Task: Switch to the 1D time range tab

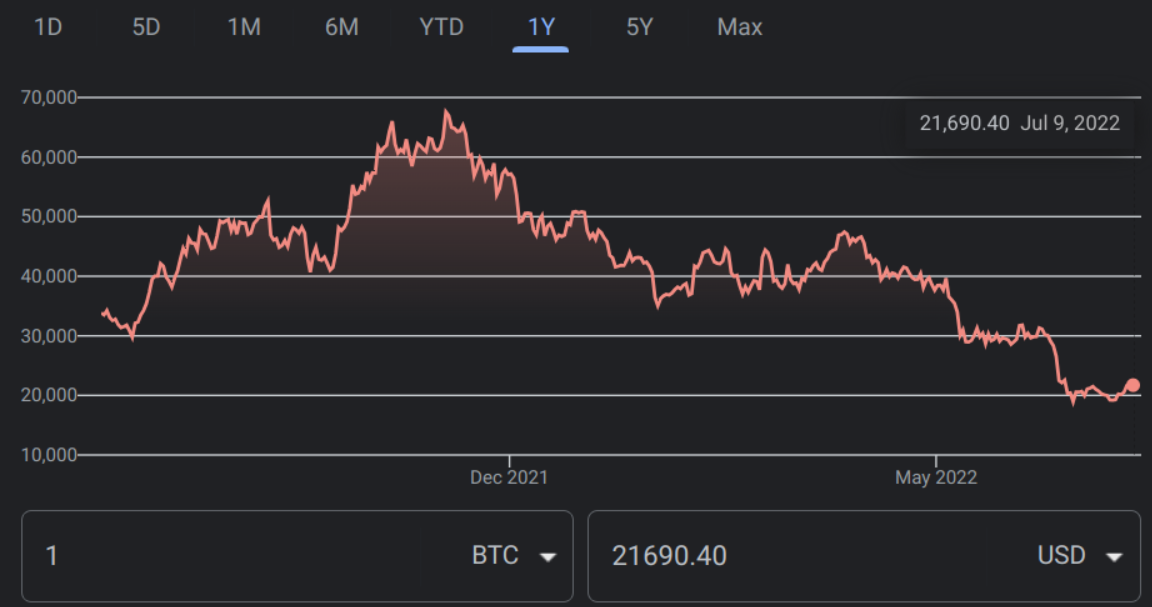Action: pos(48,27)
